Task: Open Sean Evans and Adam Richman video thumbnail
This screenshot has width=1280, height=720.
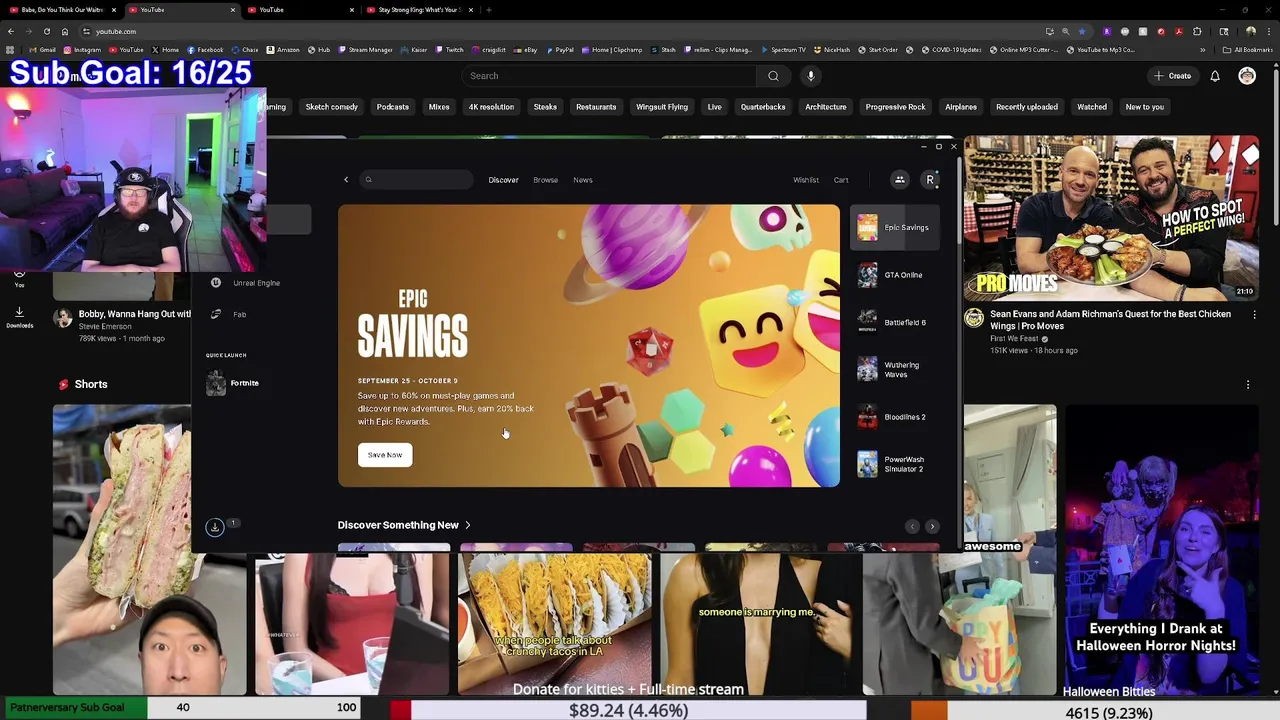Action: [1111, 218]
